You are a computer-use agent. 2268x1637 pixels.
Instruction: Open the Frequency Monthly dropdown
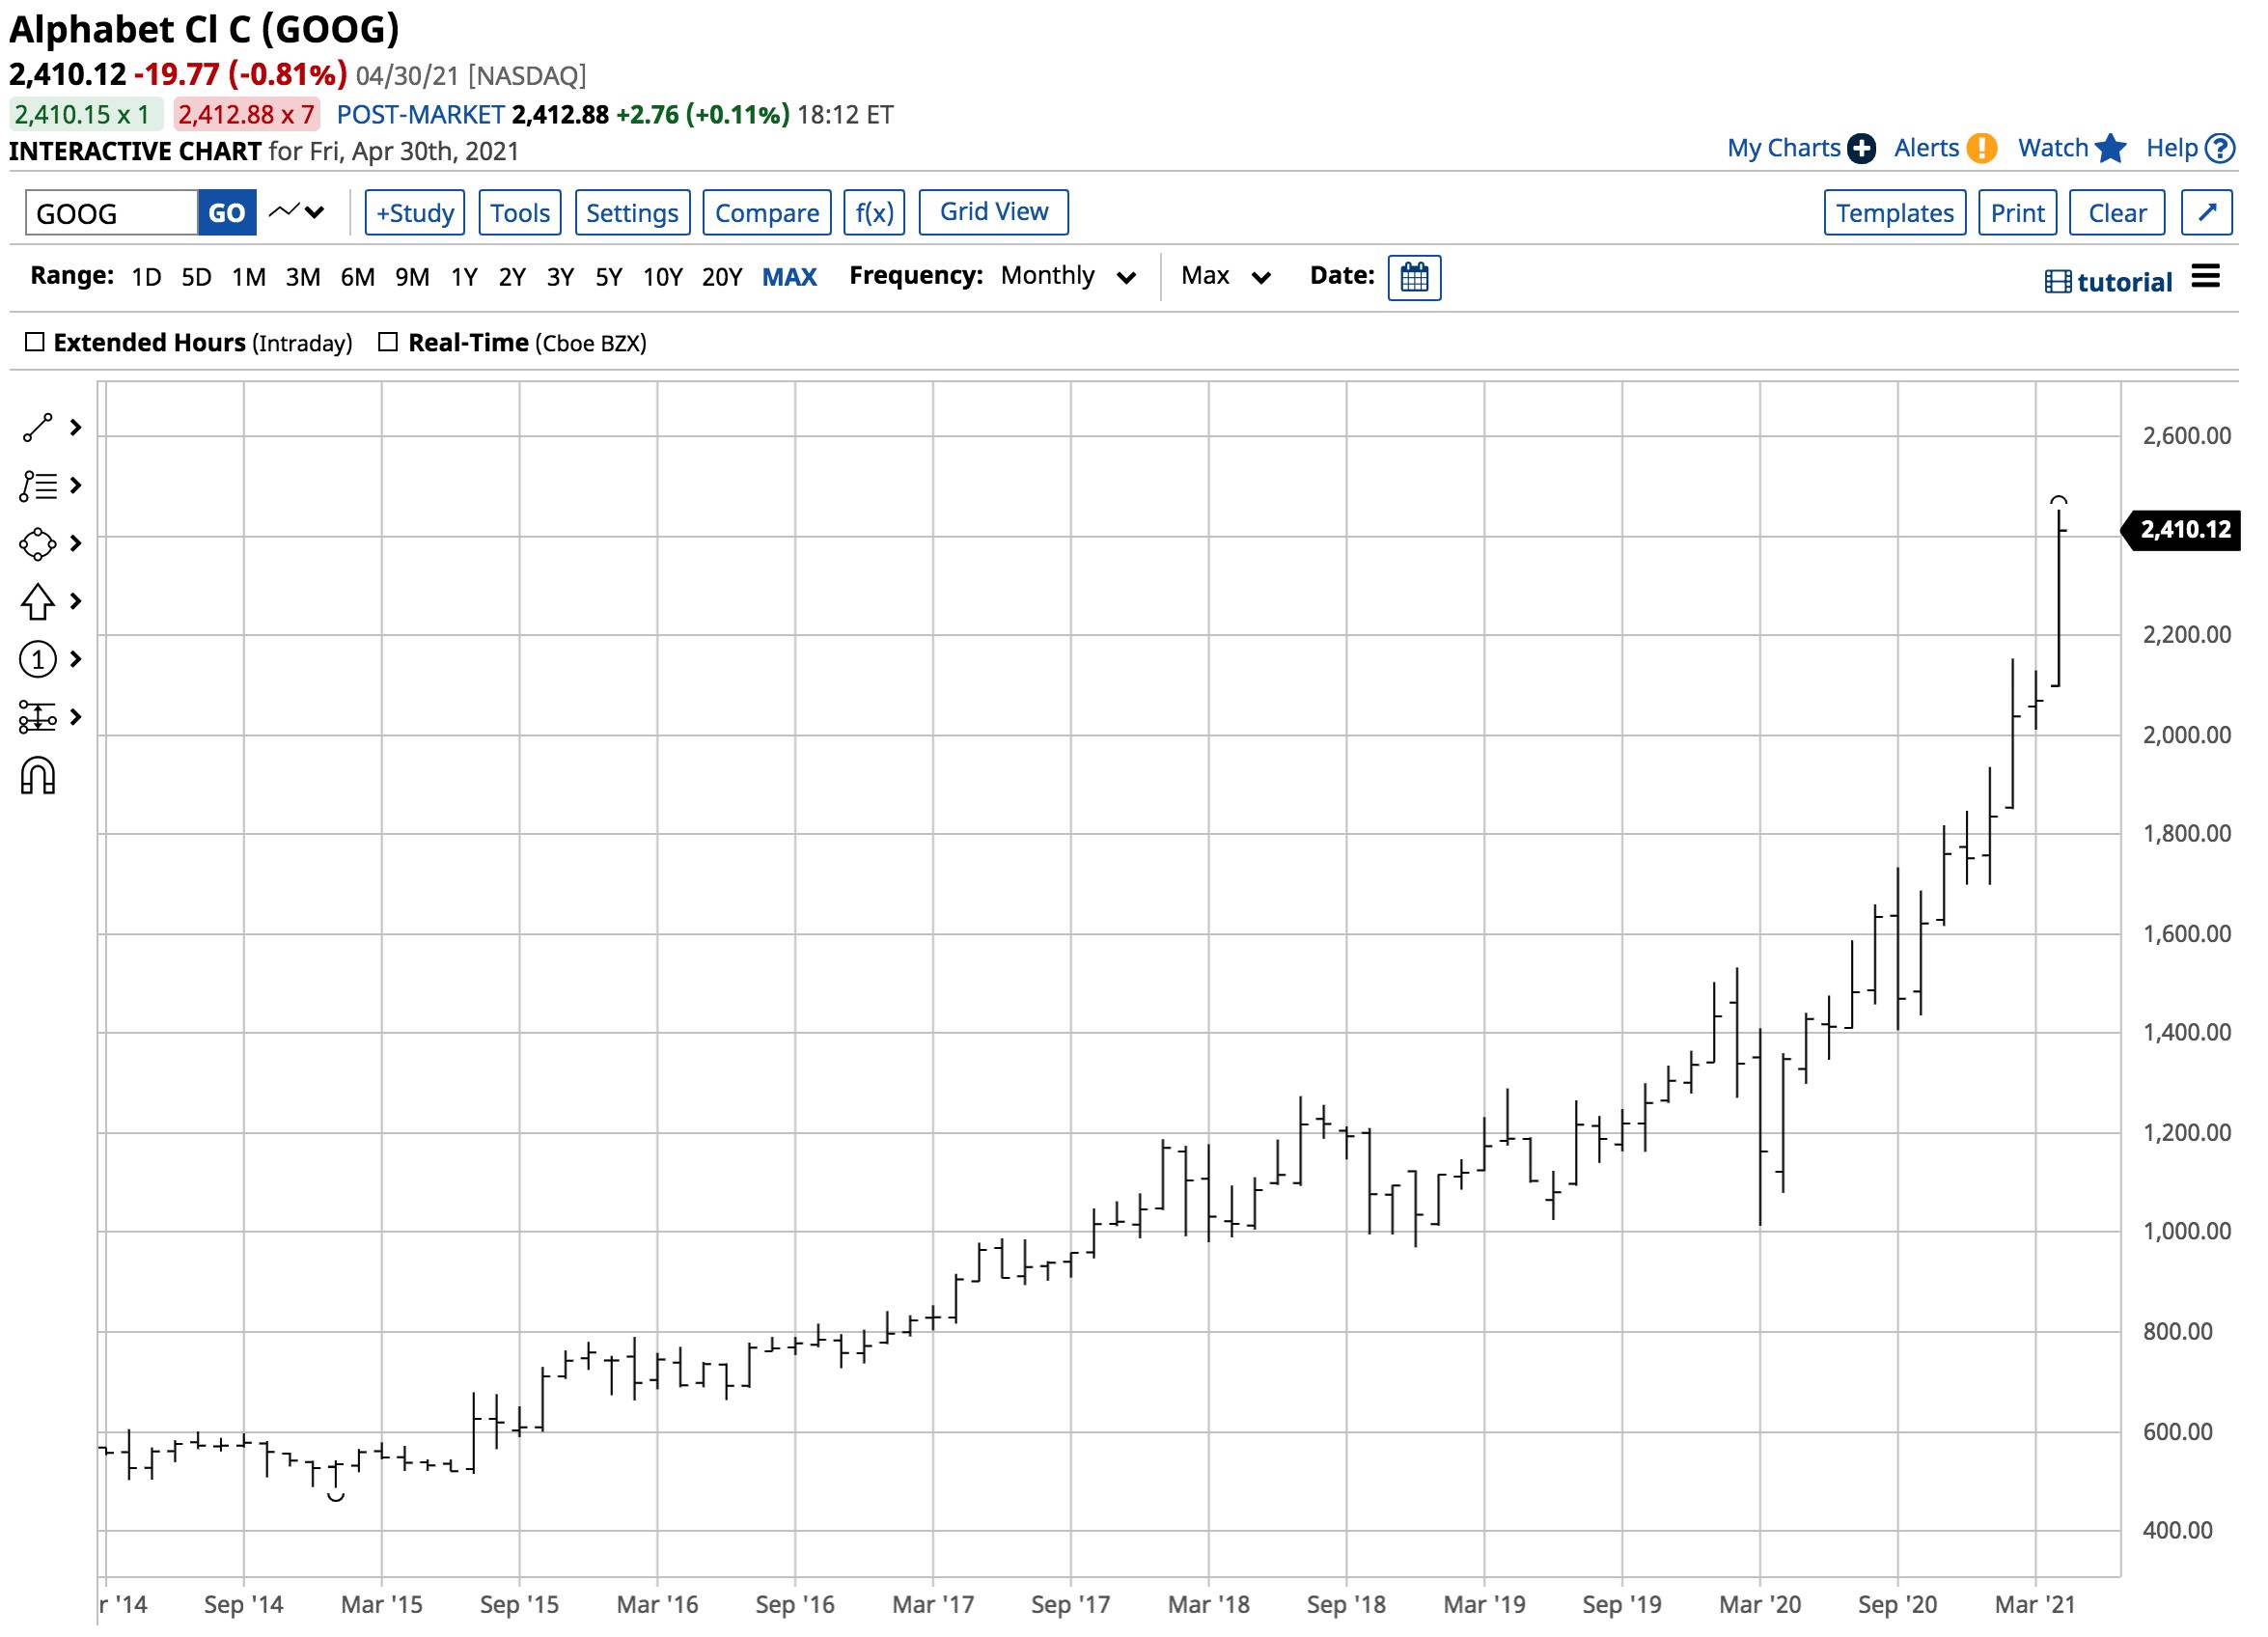click(1071, 277)
